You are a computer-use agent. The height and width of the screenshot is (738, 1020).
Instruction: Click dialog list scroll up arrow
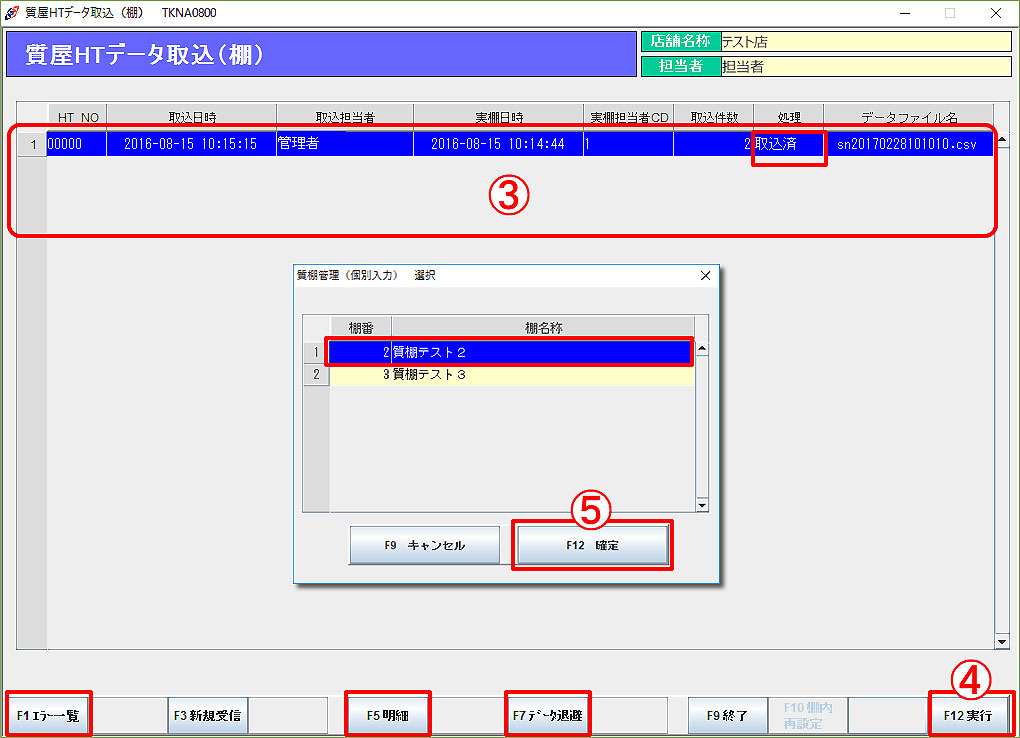click(702, 349)
